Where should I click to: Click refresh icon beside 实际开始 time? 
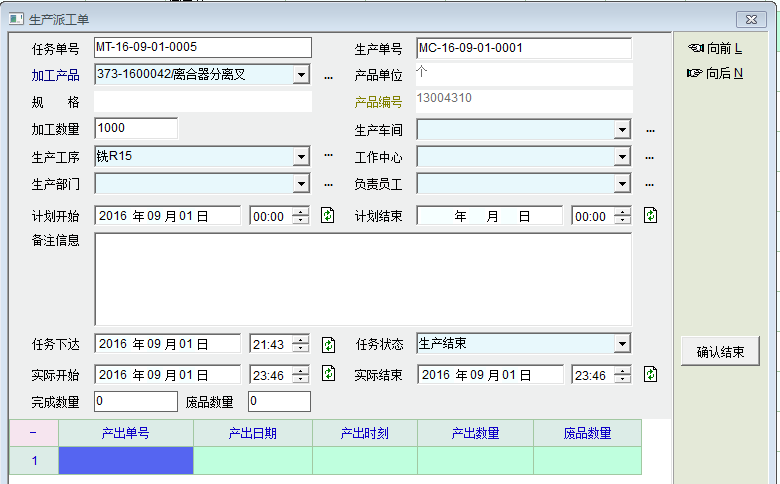[x=327, y=374]
